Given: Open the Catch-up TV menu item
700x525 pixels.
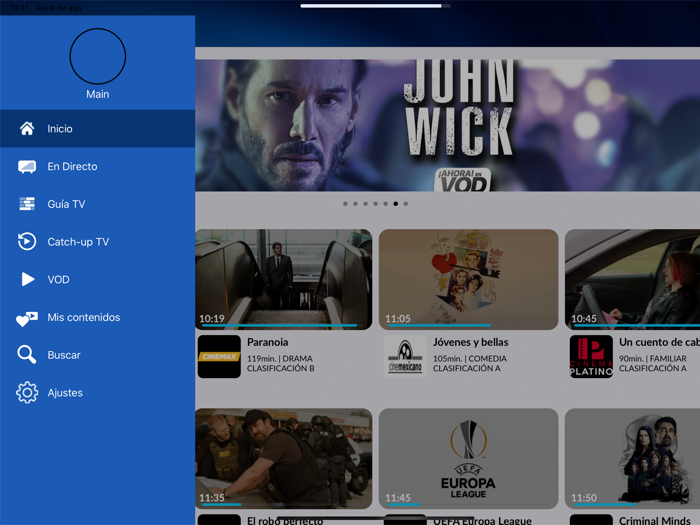Looking at the screenshot, I should pos(97,242).
